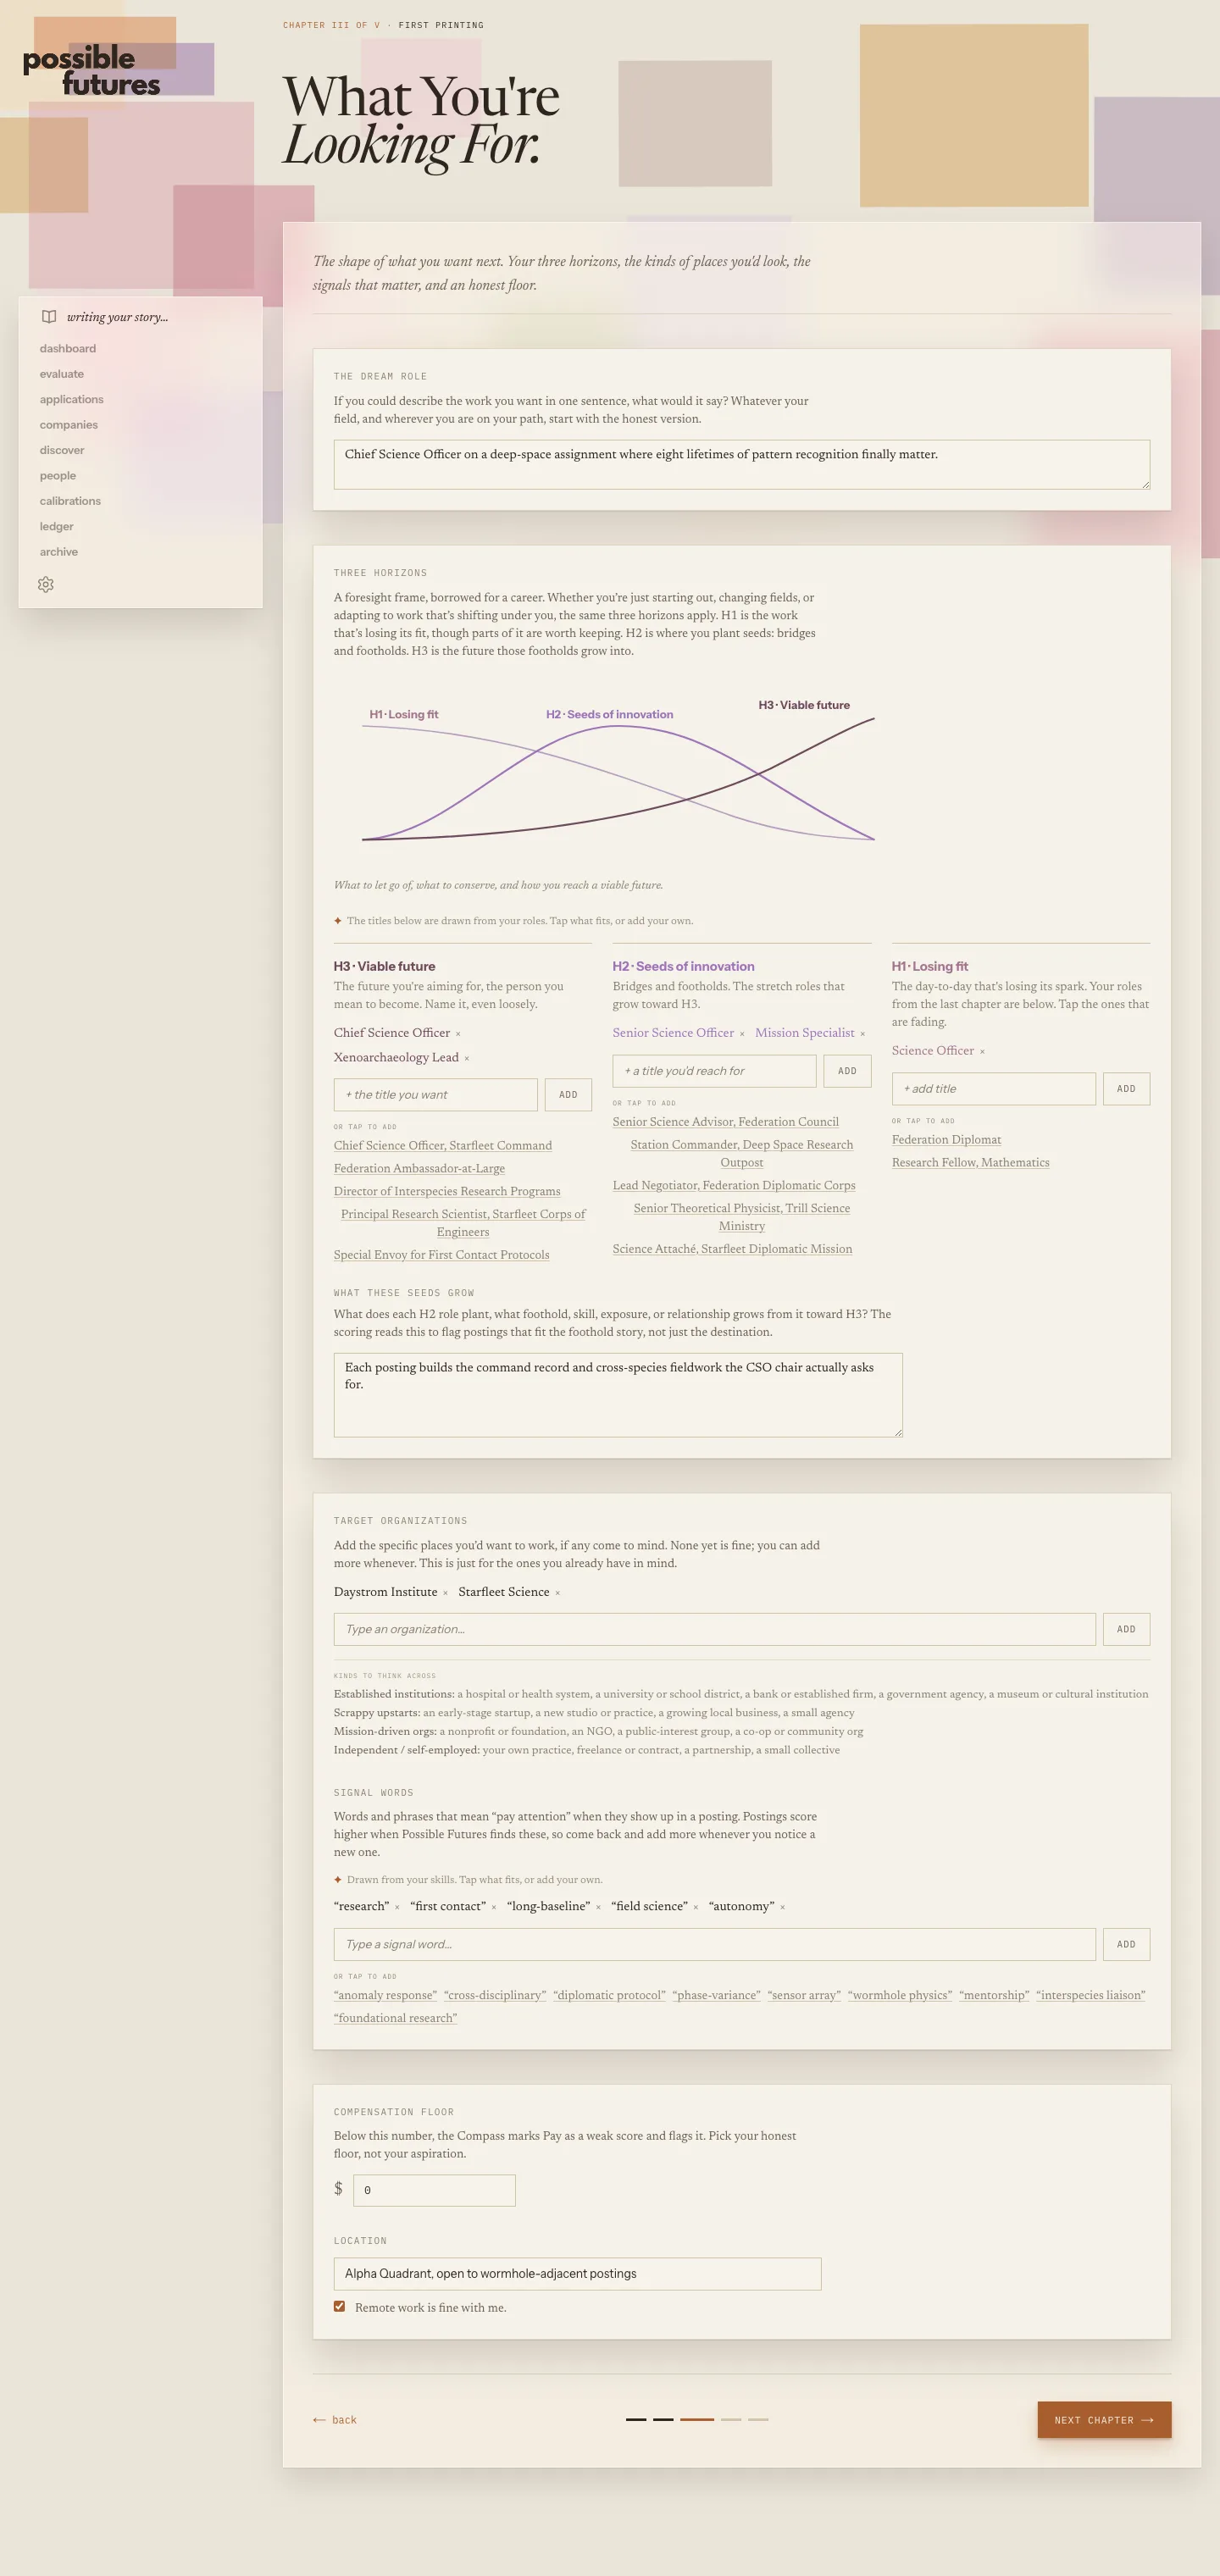Viewport: 1220px width, 2576px height.
Task: Delete the "first contact" signal word
Action: 493,1907
